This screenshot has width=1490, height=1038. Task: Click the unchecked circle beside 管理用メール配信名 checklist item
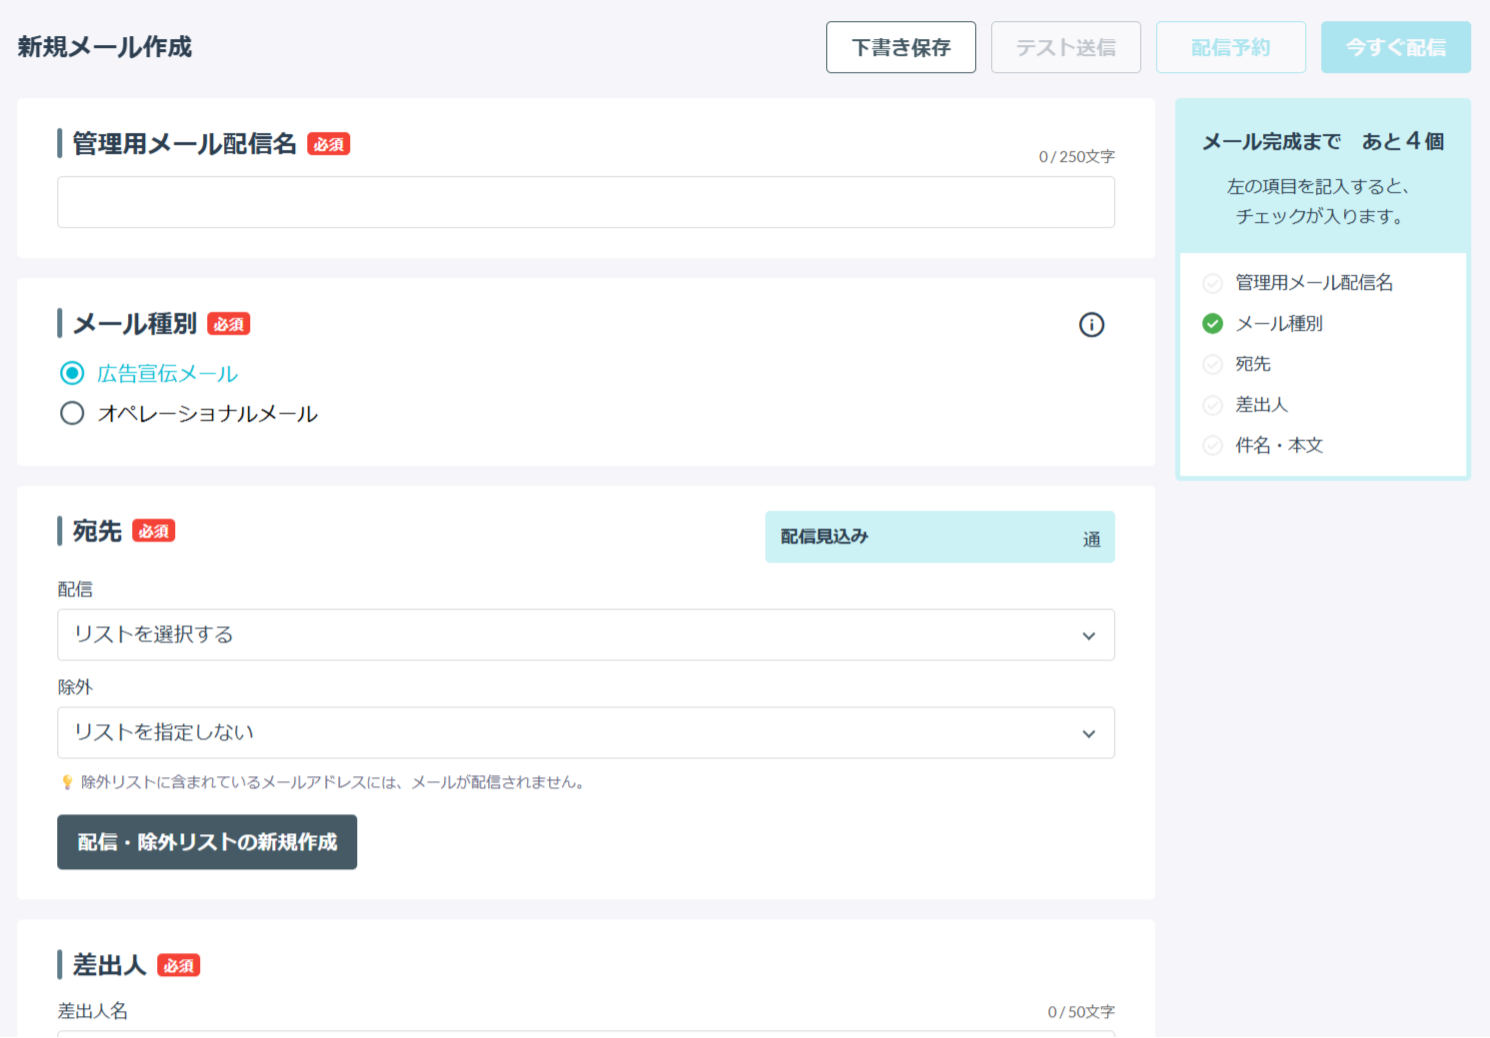coord(1212,283)
